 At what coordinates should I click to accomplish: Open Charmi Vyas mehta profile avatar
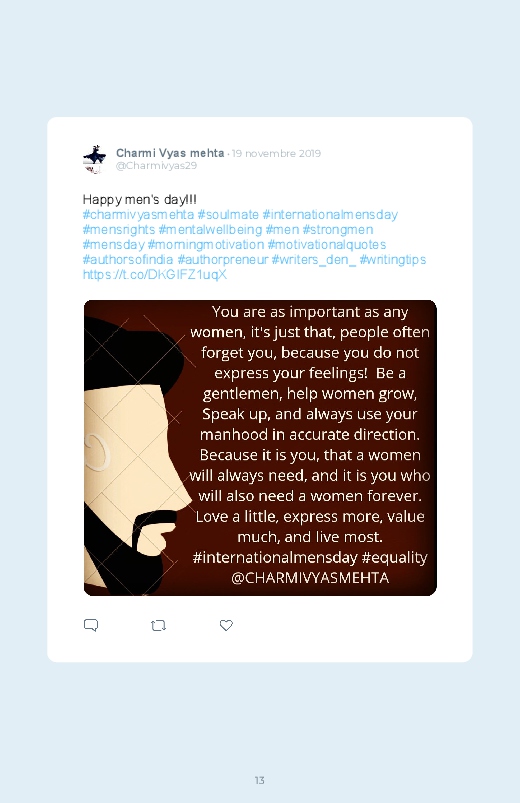click(x=94, y=159)
